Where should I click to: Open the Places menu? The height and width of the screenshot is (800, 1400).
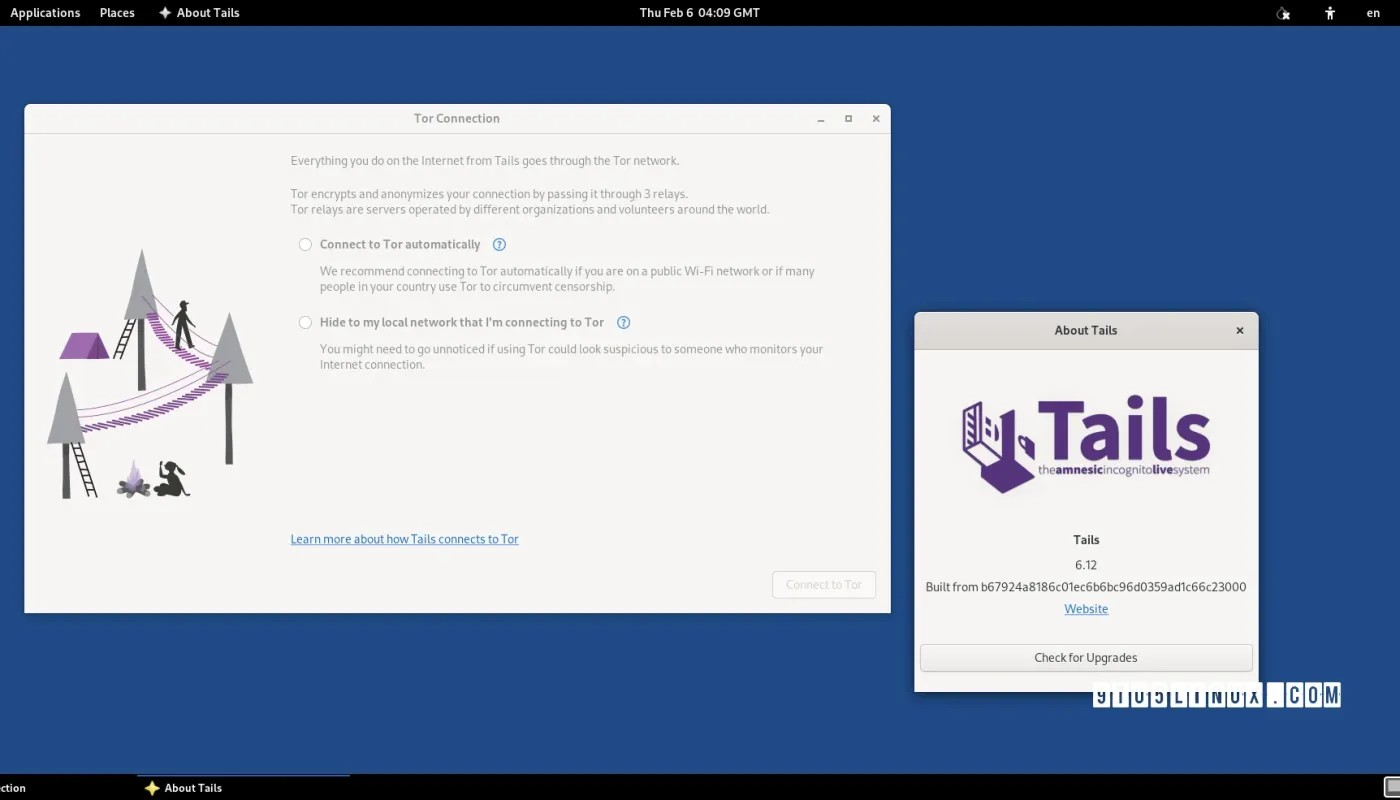pos(117,13)
